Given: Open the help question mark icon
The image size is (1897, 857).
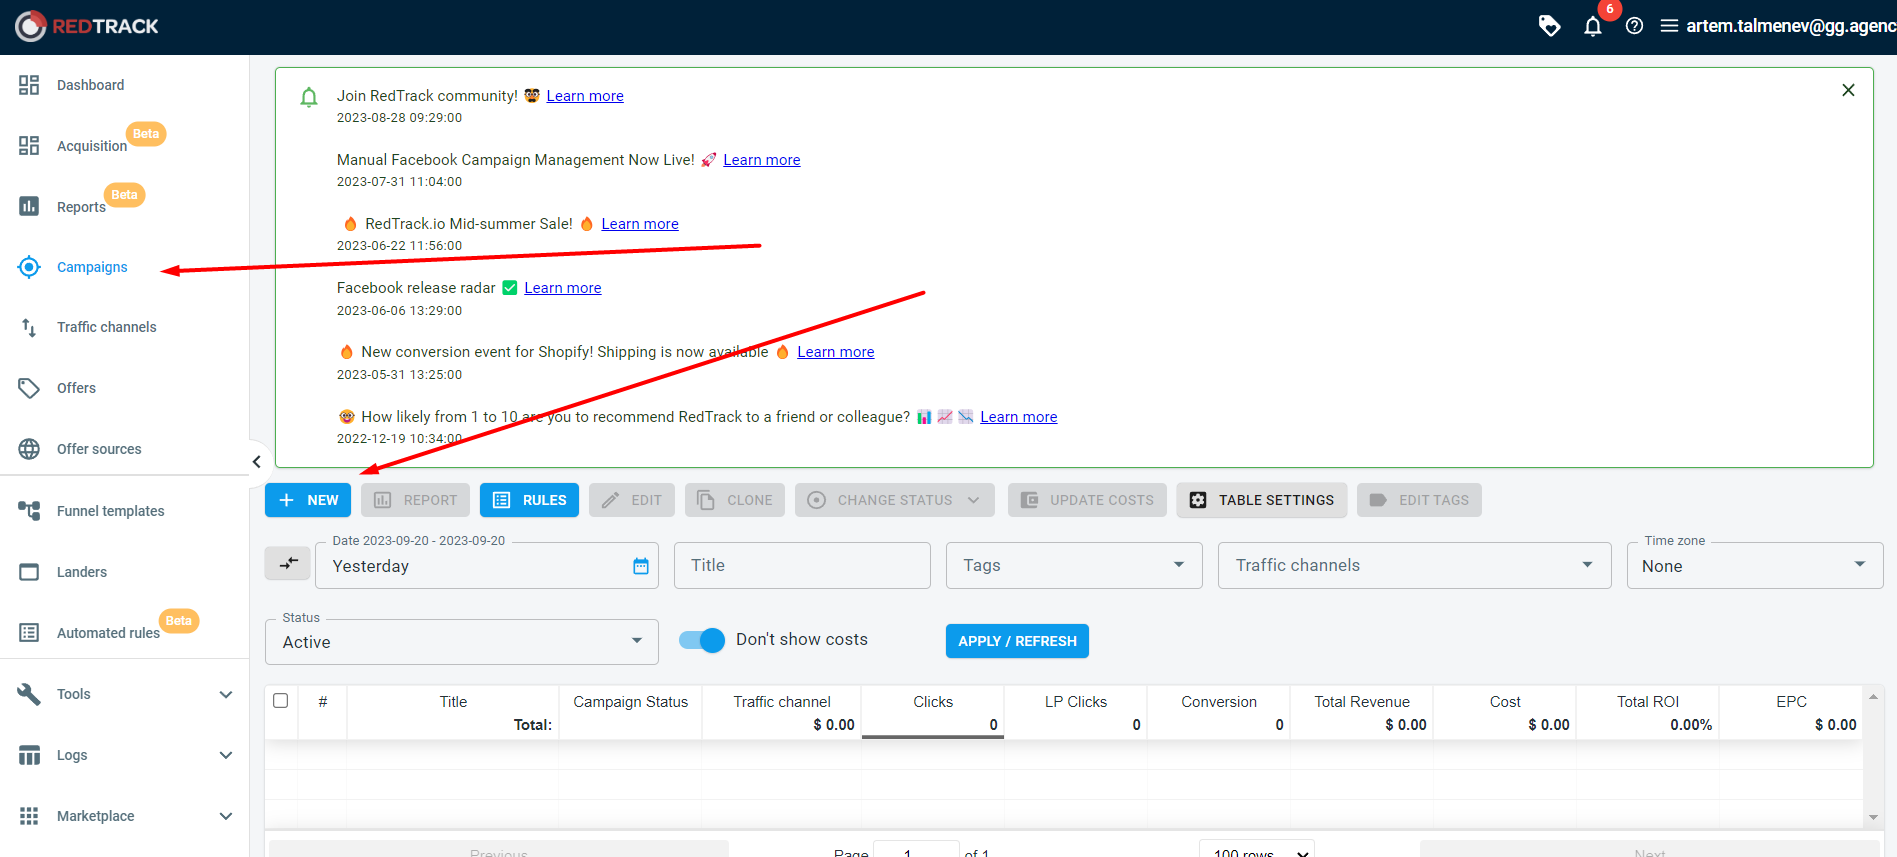Looking at the screenshot, I should pyautogui.click(x=1634, y=26).
